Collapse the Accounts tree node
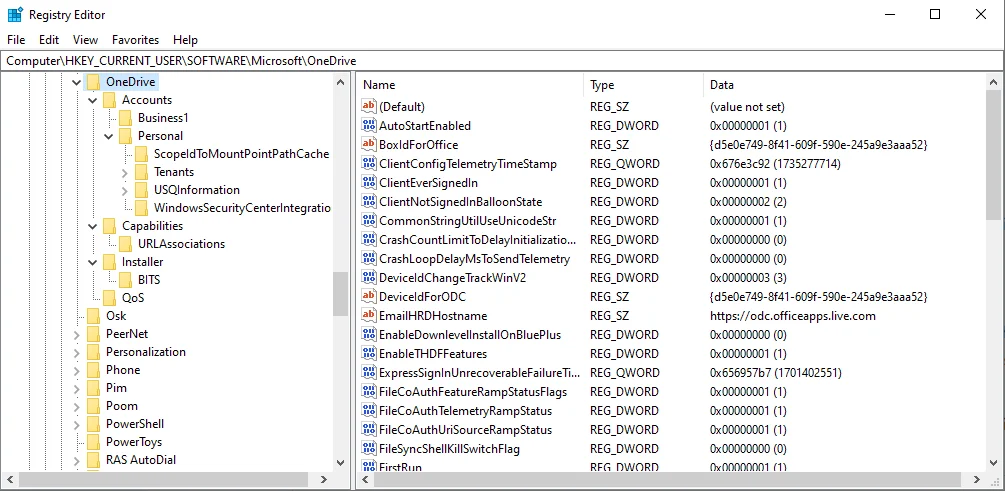The height and width of the screenshot is (491, 1005). [93, 100]
